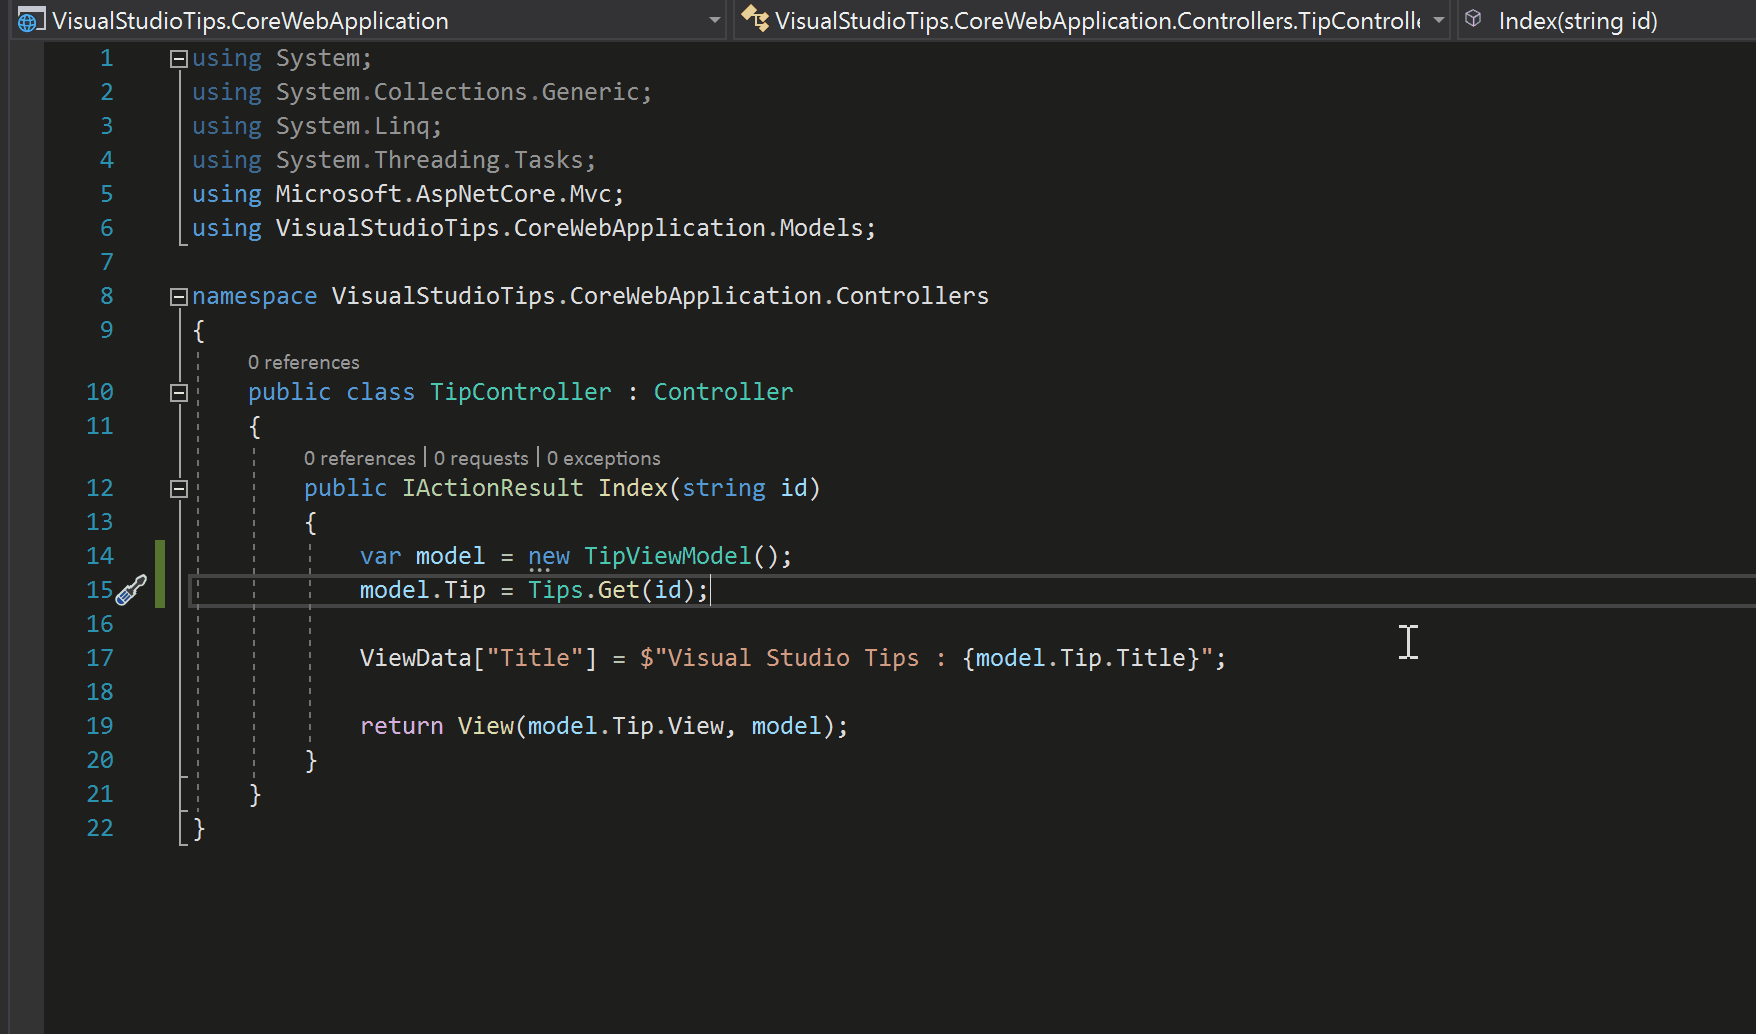This screenshot has height=1034, width=1756.
Task: Select line number 22 in the margin
Action: coord(99,827)
